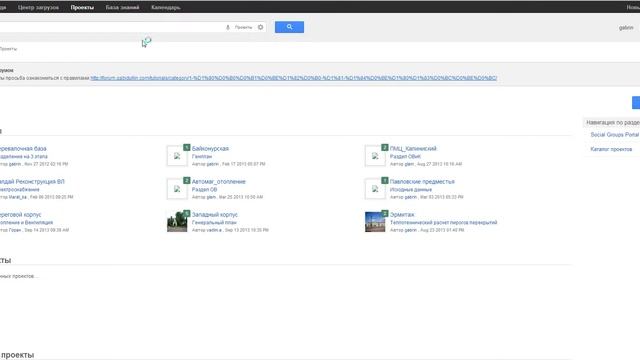640x360 pixels.
Task: Click the Теплотехнический расчет subtitle under Эрмитаж
Action: point(443,222)
